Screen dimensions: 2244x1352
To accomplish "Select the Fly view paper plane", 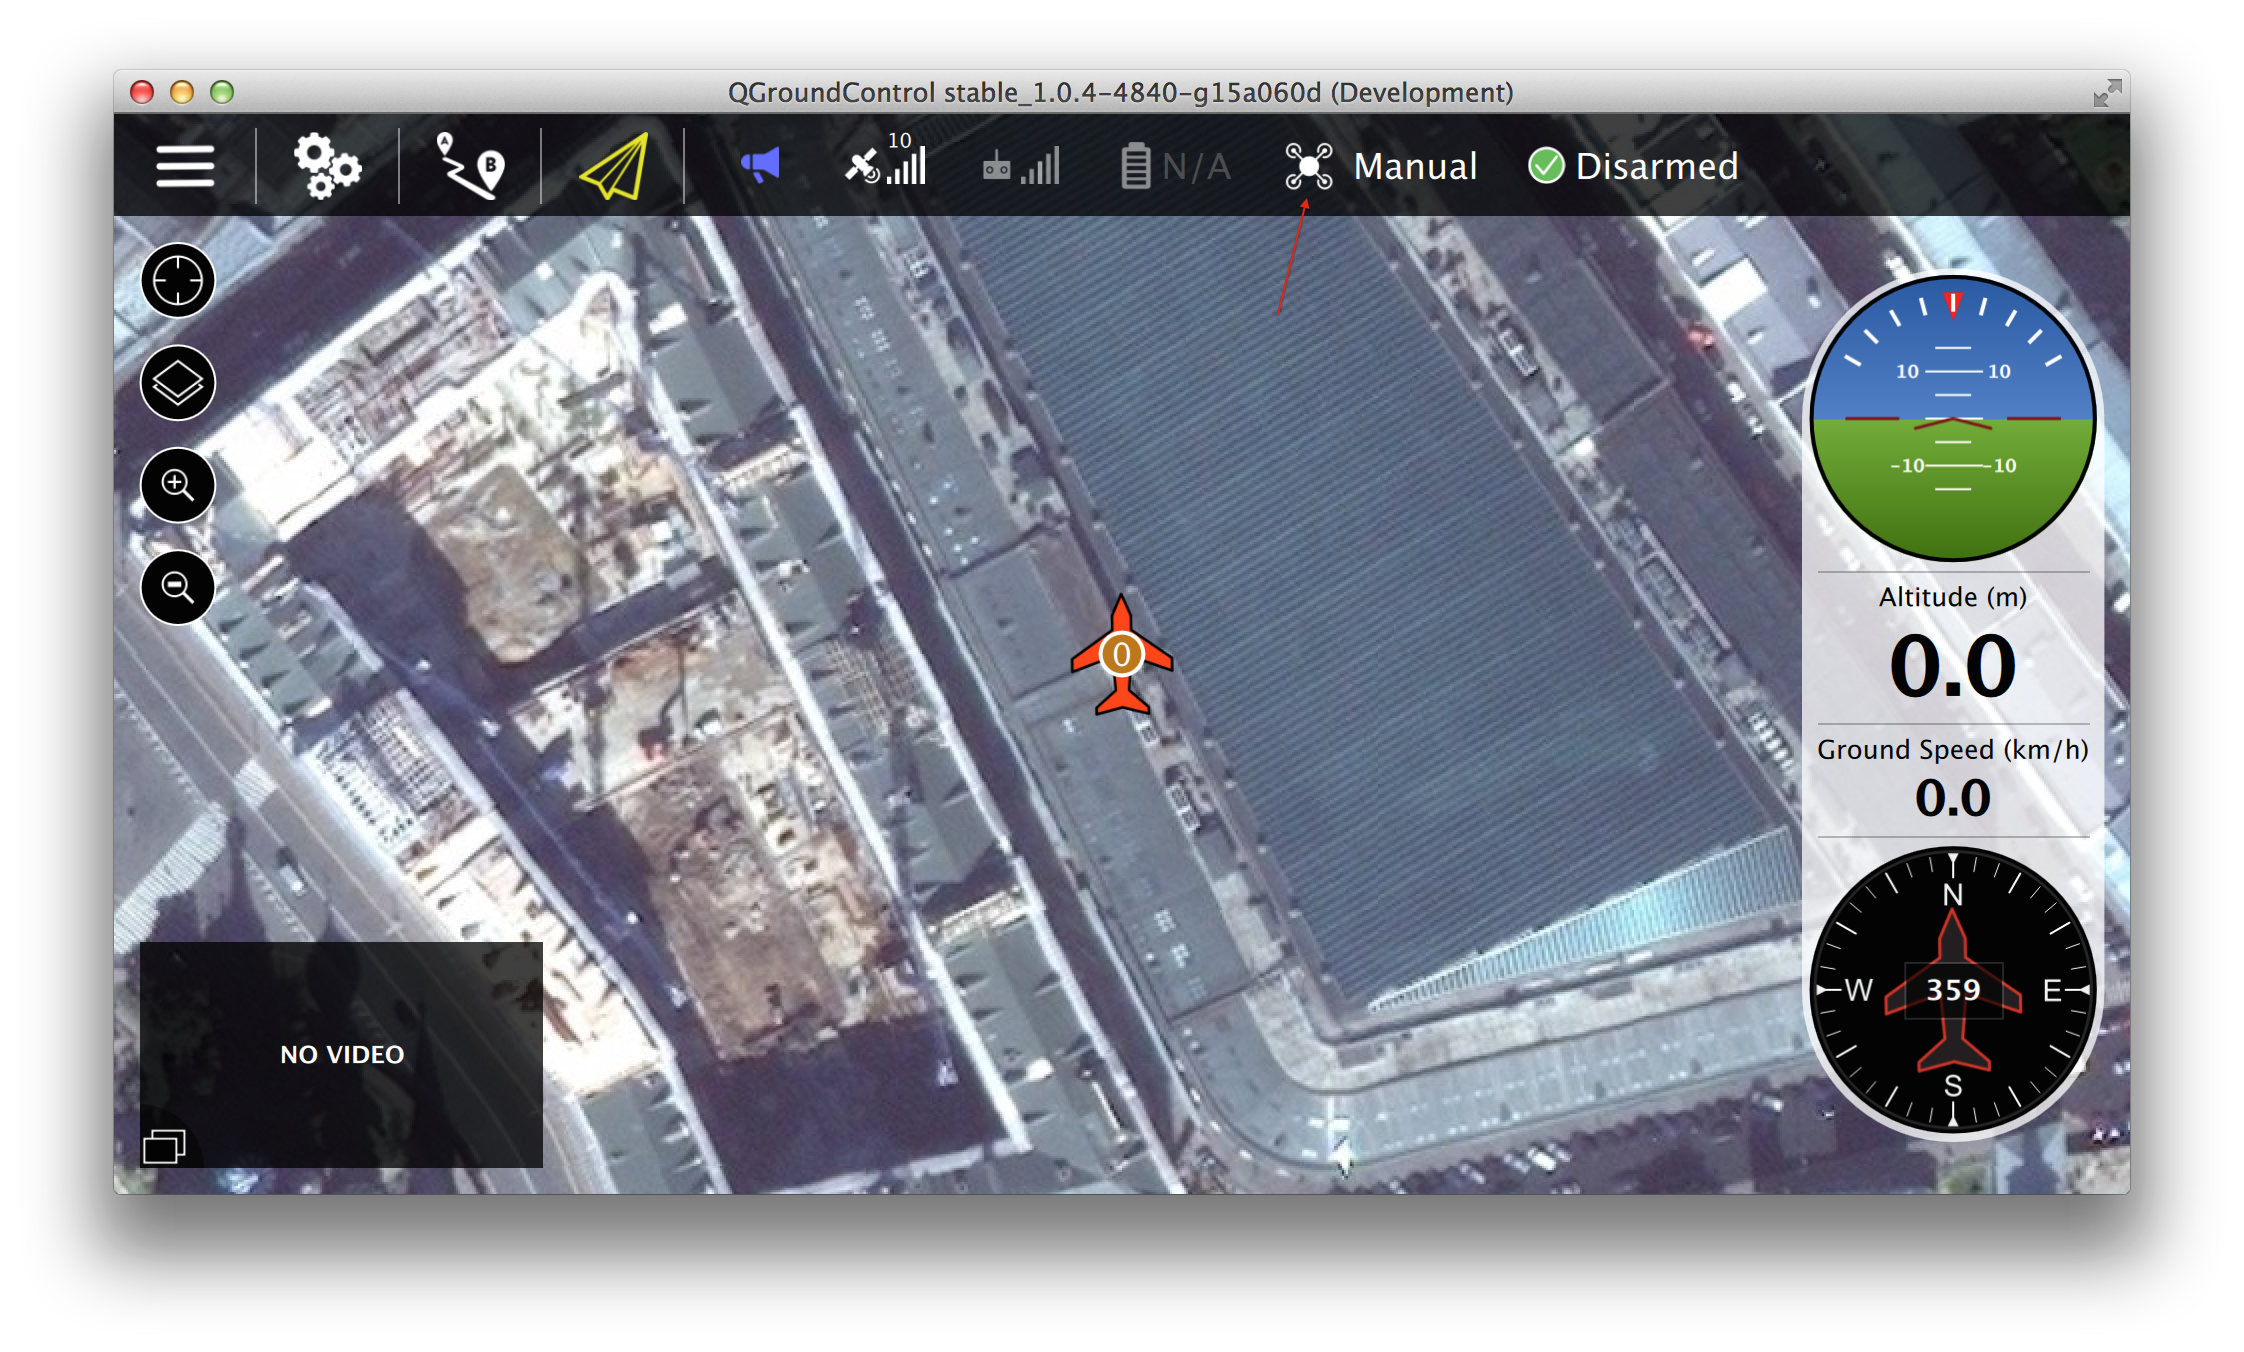I will pyautogui.click(x=613, y=166).
